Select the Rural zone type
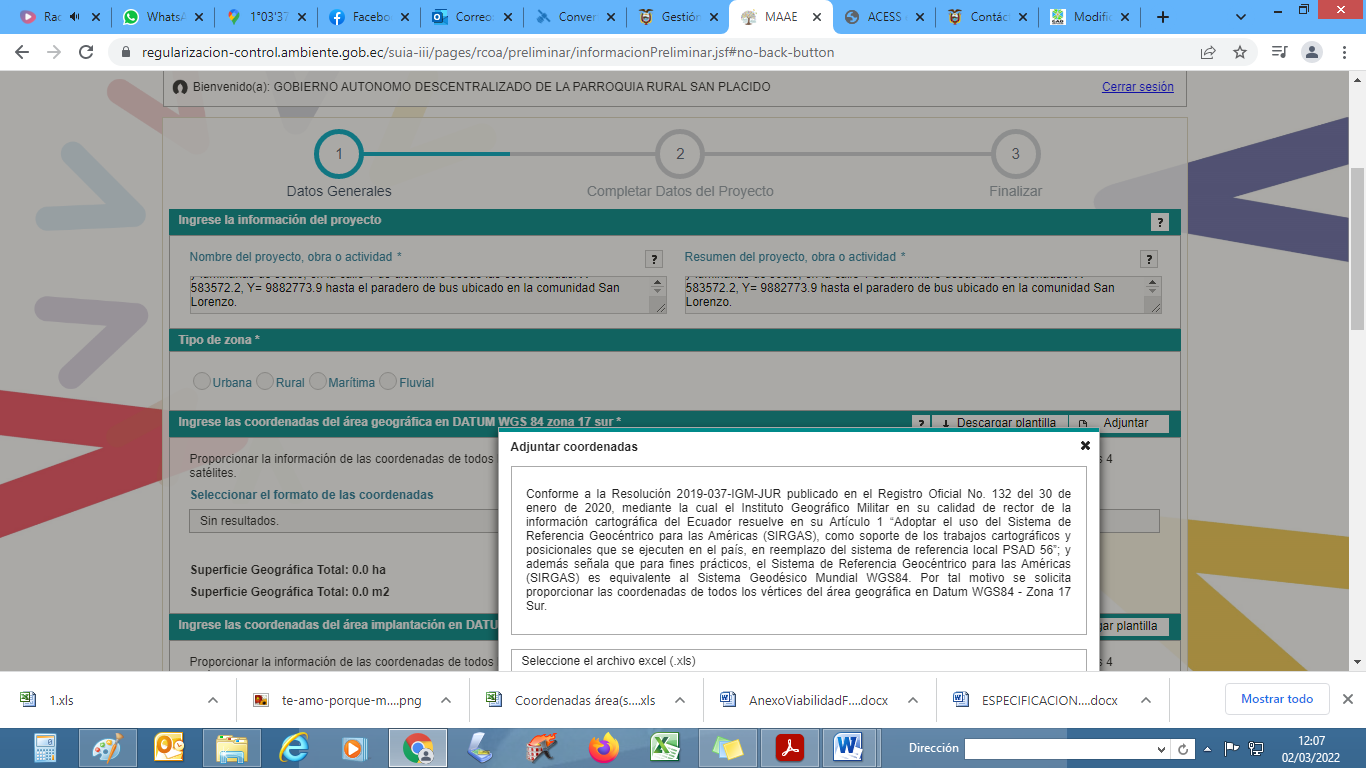 [265, 381]
